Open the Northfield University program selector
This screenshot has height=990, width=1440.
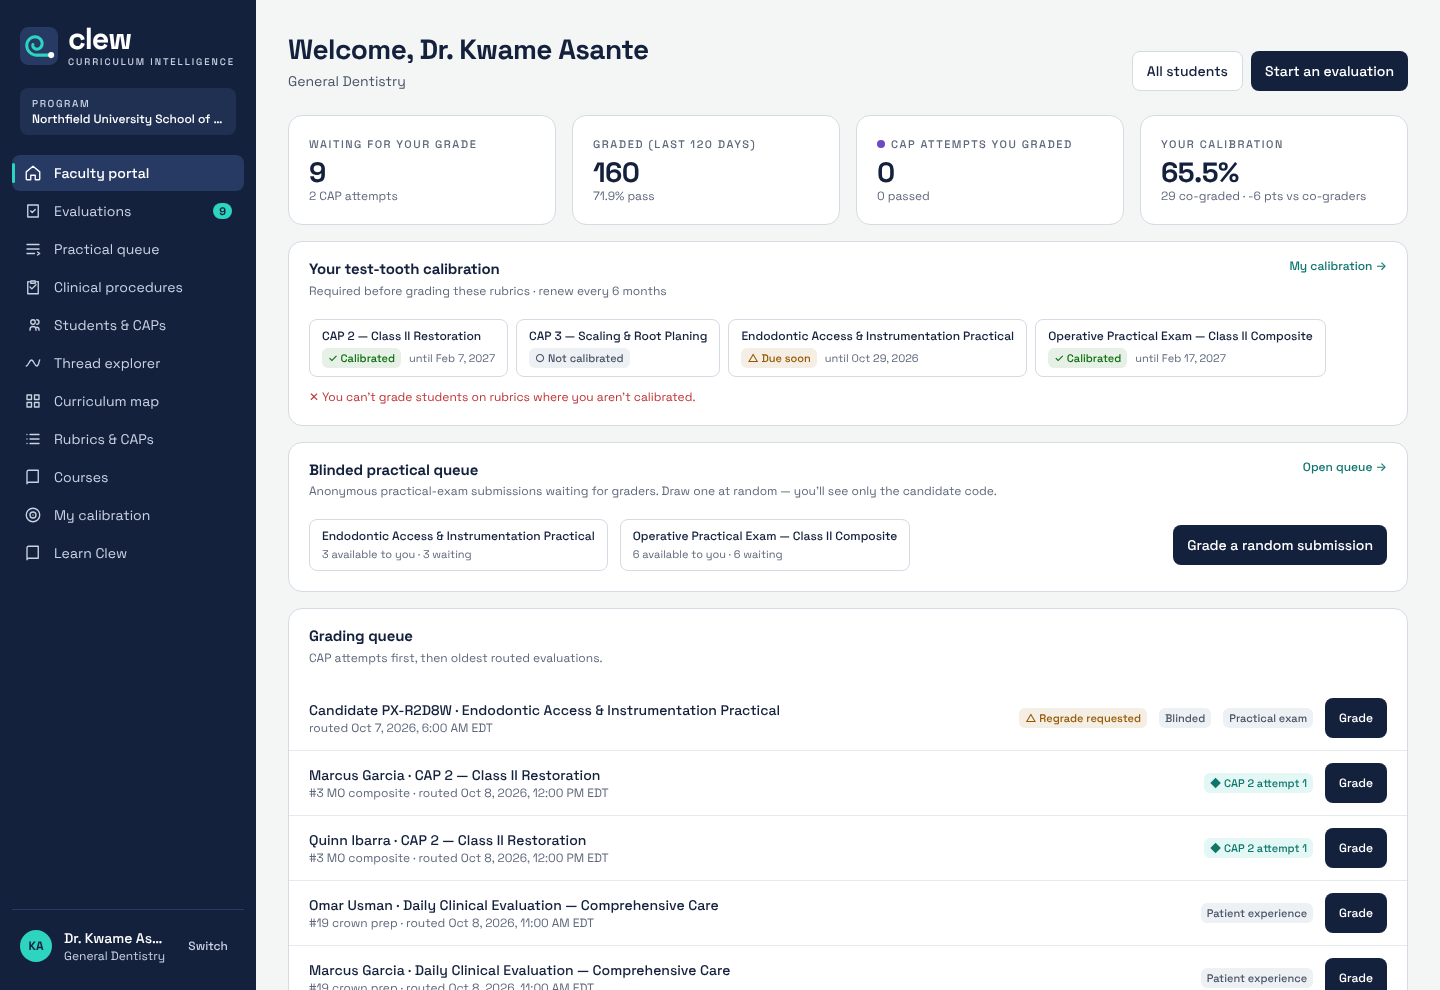tap(128, 111)
